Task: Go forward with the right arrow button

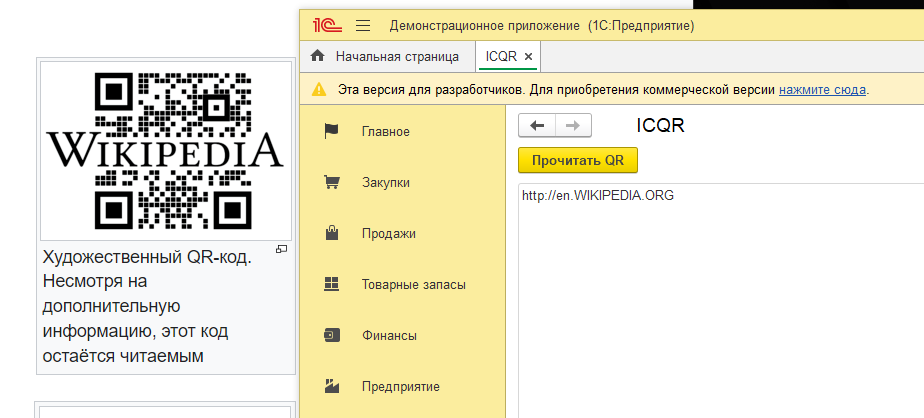Action: tap(573, 125)
